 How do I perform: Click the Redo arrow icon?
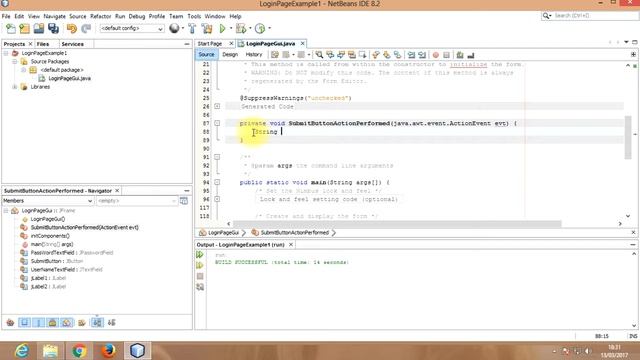86,29
